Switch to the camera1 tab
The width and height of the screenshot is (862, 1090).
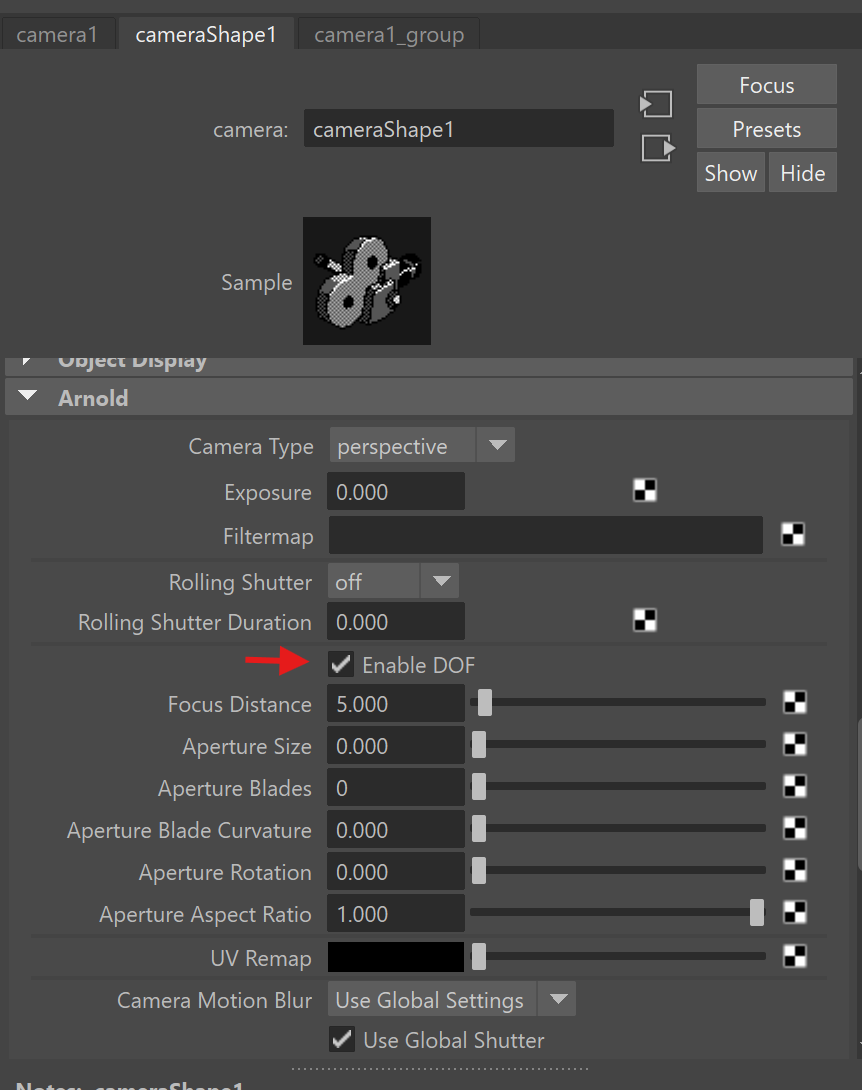coord(57,35)
